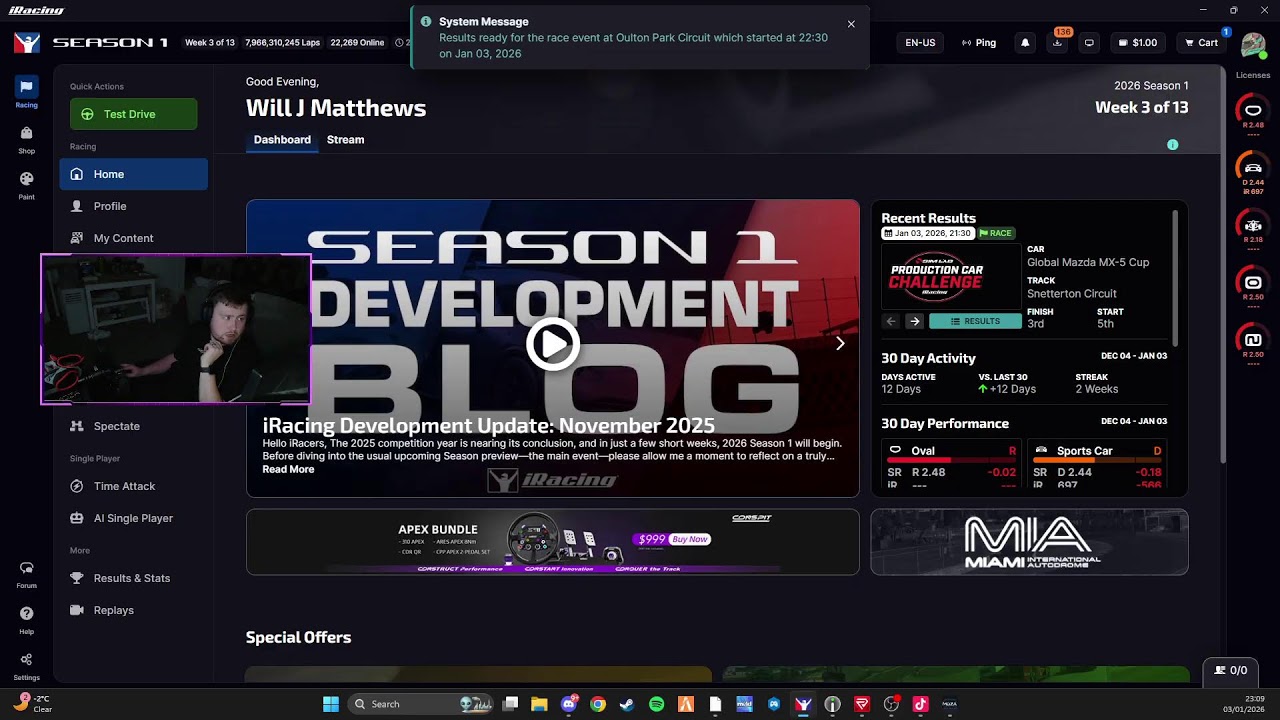Open Spectate in the sidebar
This screenshot has width=1280, height=720.
(x=134, y=426)
